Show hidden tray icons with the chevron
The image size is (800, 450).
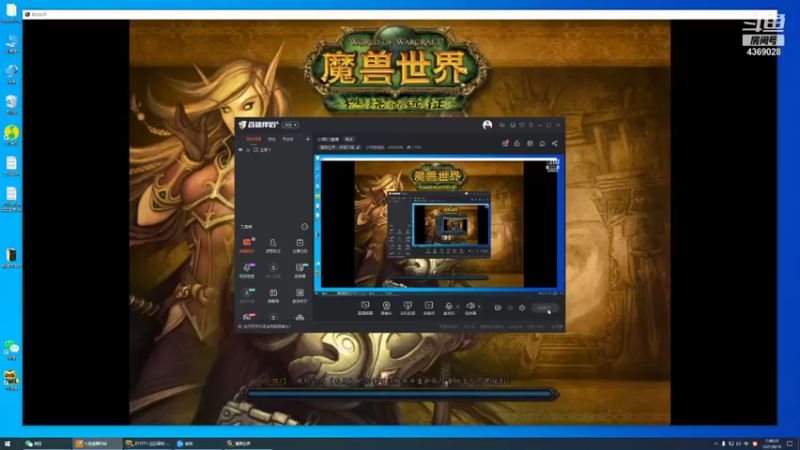pyautogui.click(x=716, y=444)
